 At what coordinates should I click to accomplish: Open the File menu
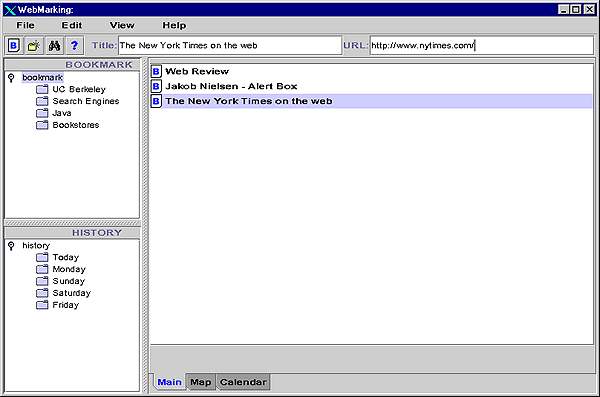pos(25,25)
